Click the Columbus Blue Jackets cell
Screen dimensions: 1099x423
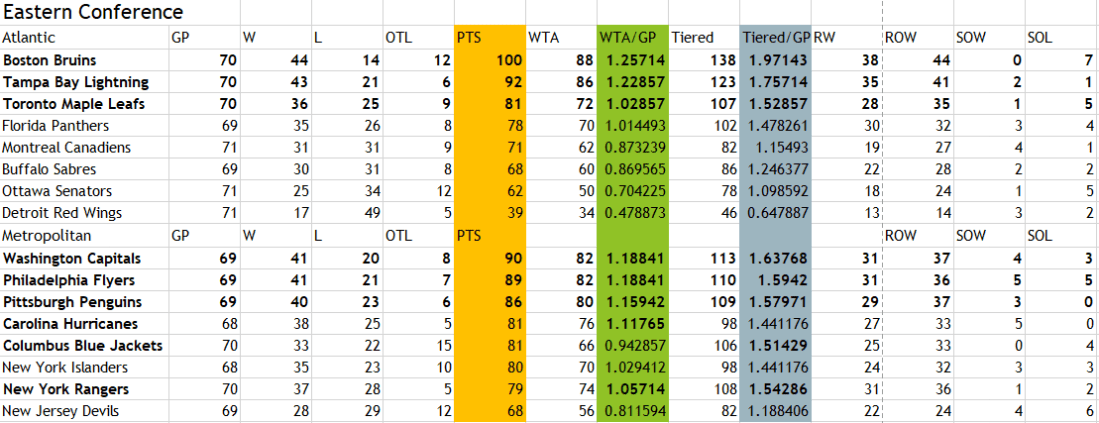point(68,345)
